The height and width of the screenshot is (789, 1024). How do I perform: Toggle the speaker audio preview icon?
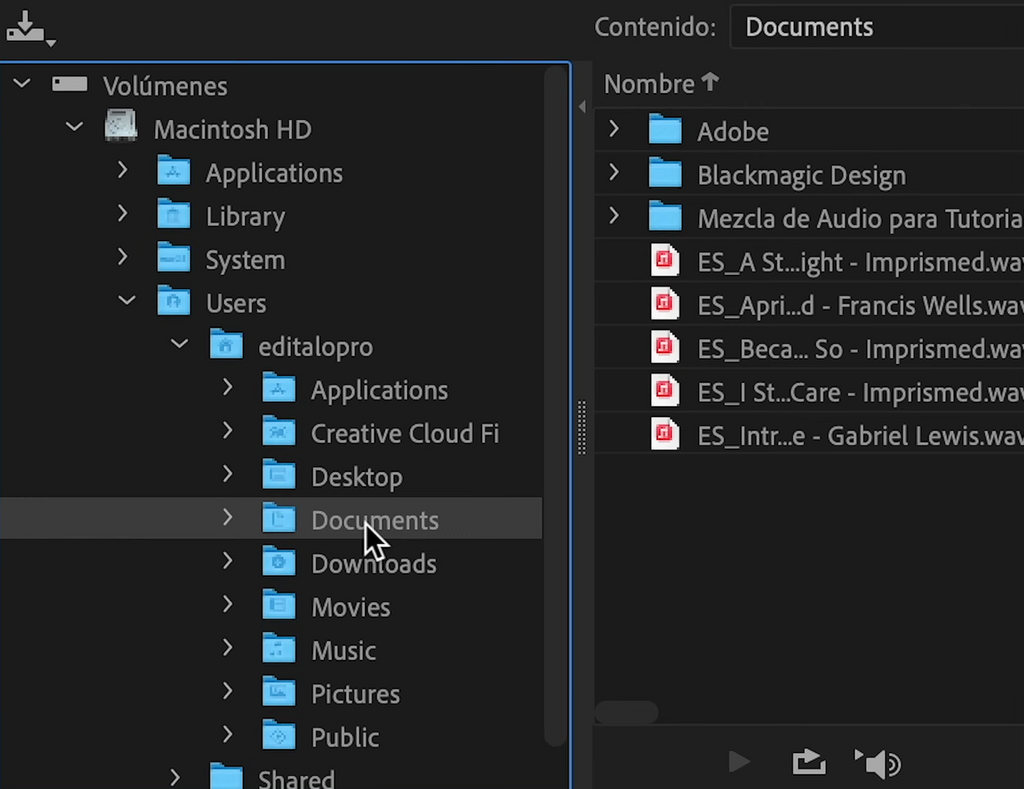(x=878, y=763)
